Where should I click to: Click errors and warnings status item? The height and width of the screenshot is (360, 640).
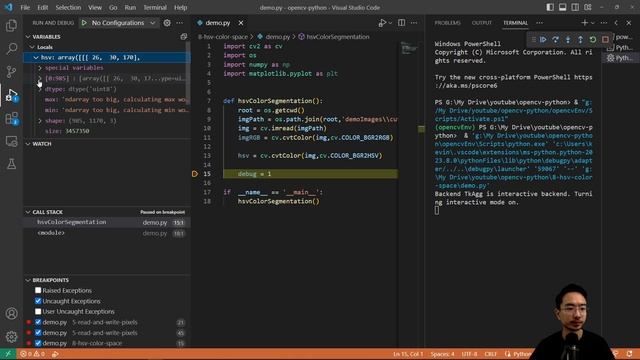coord(33,354)
